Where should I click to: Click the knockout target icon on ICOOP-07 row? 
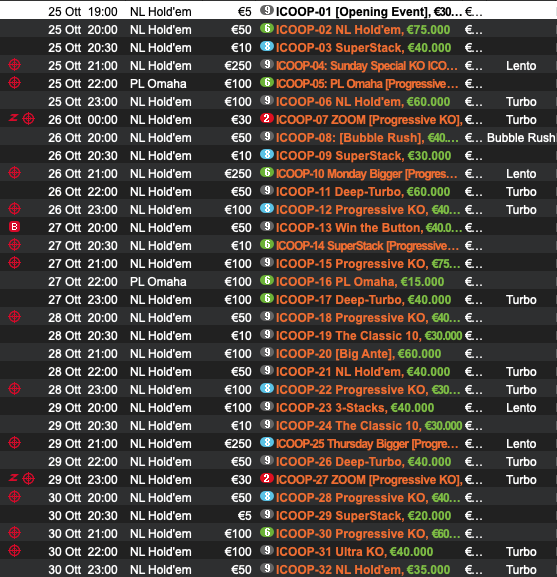pyautogui.click(x=28, y=119)
